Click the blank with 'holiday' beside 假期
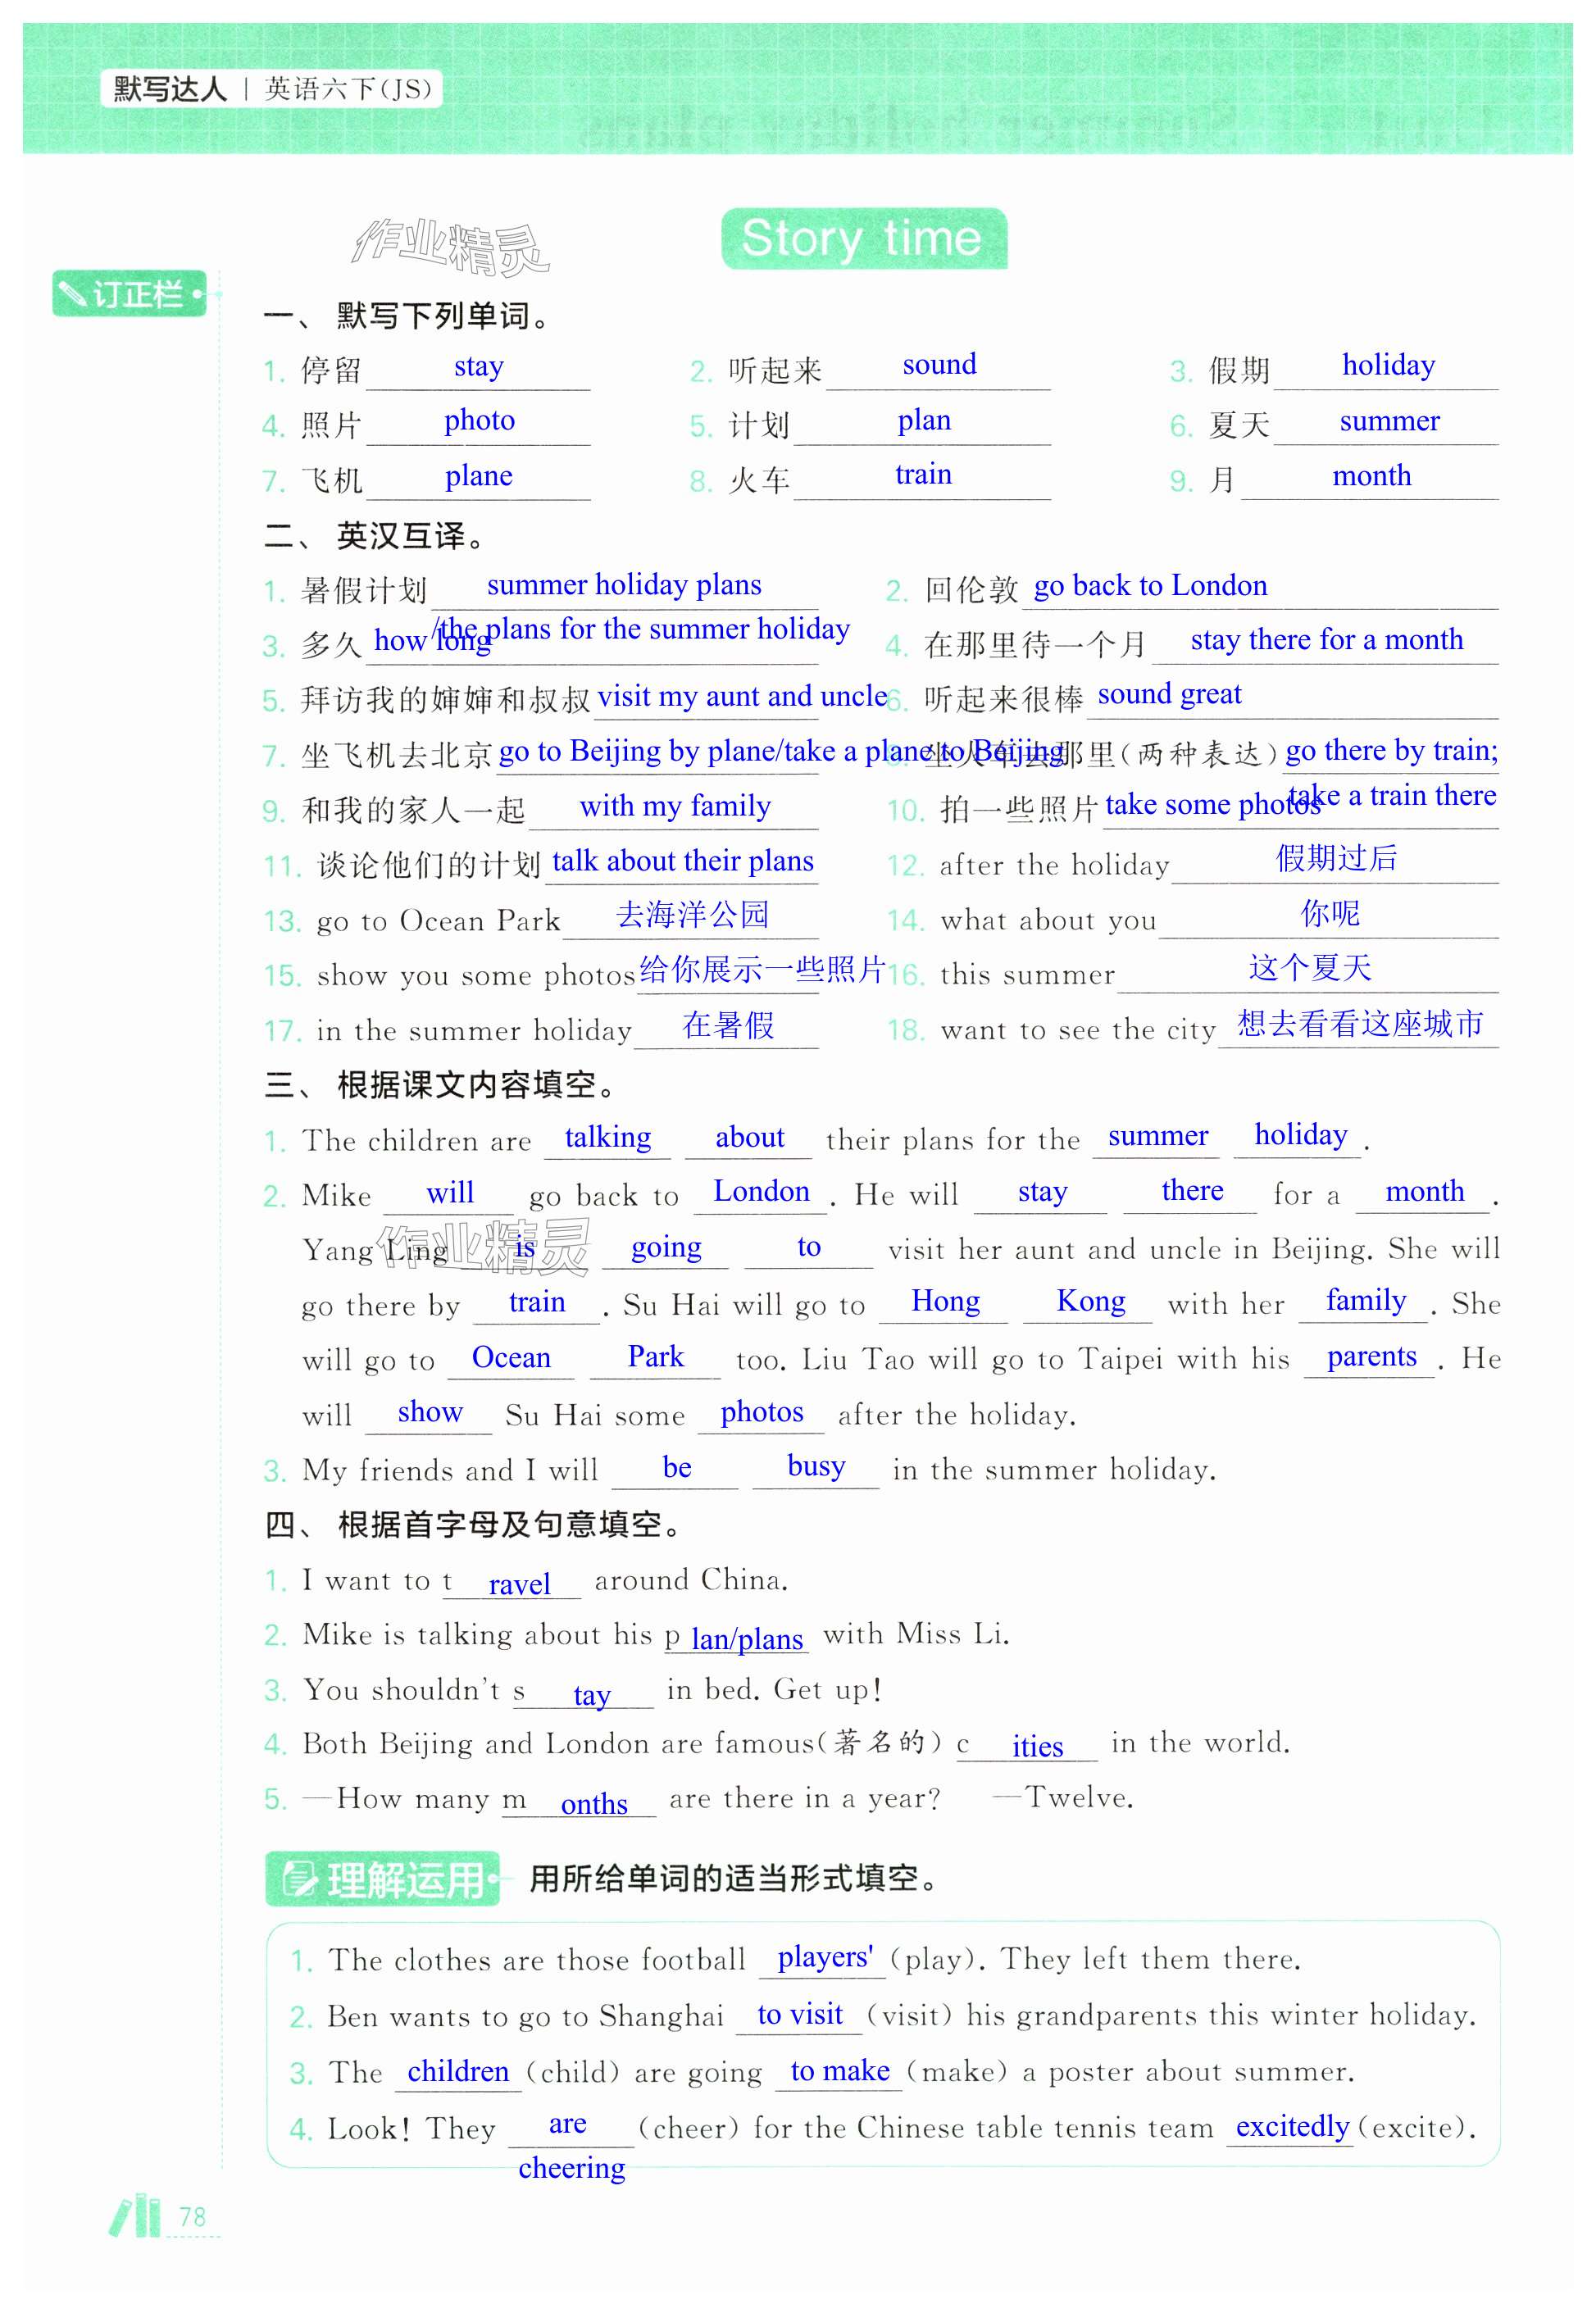The width and height of the screenshot is (1596, 2313). (x=1386, y=366)
